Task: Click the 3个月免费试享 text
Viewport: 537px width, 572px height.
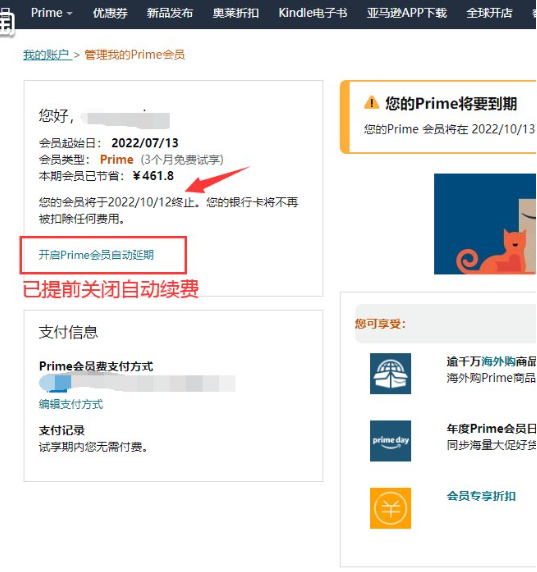Action: [182, 159]
